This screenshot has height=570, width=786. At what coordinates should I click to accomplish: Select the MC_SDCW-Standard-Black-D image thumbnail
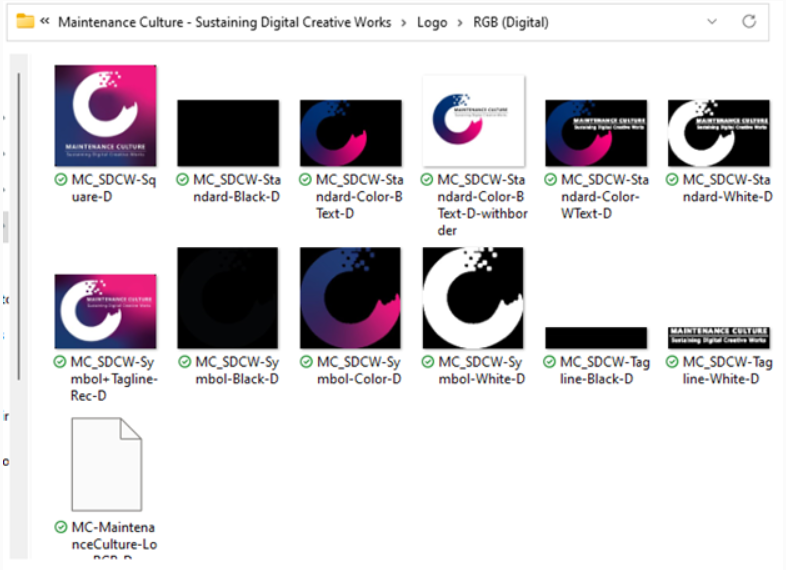pyautogui.click(x=228, y=133)
